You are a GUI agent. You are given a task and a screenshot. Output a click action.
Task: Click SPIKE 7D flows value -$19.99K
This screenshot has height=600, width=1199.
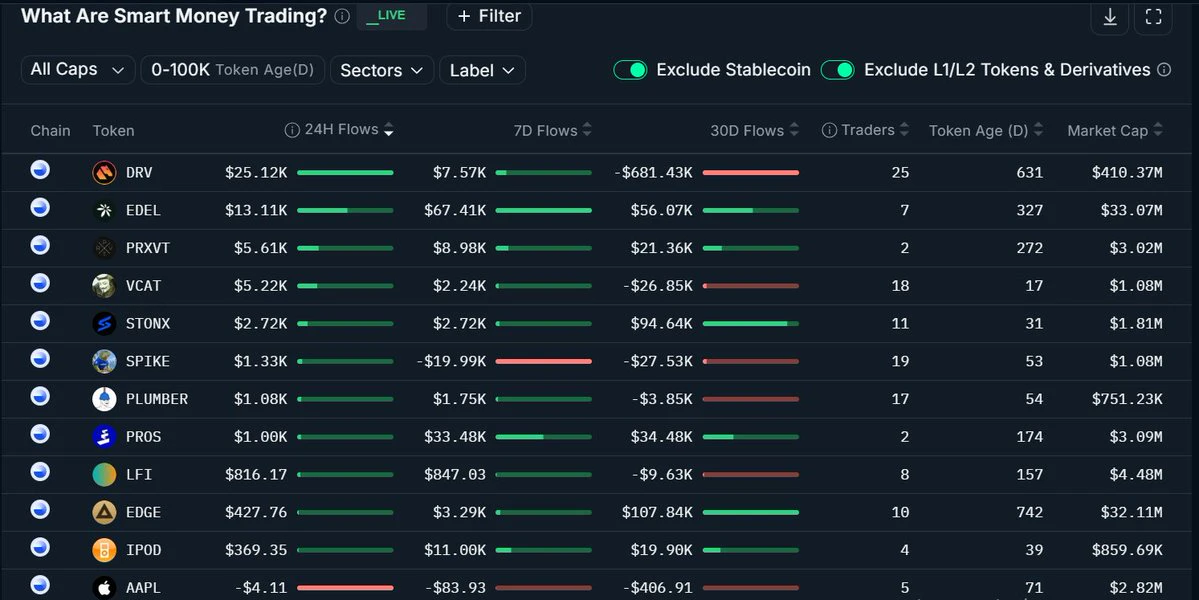pos(451,361)
